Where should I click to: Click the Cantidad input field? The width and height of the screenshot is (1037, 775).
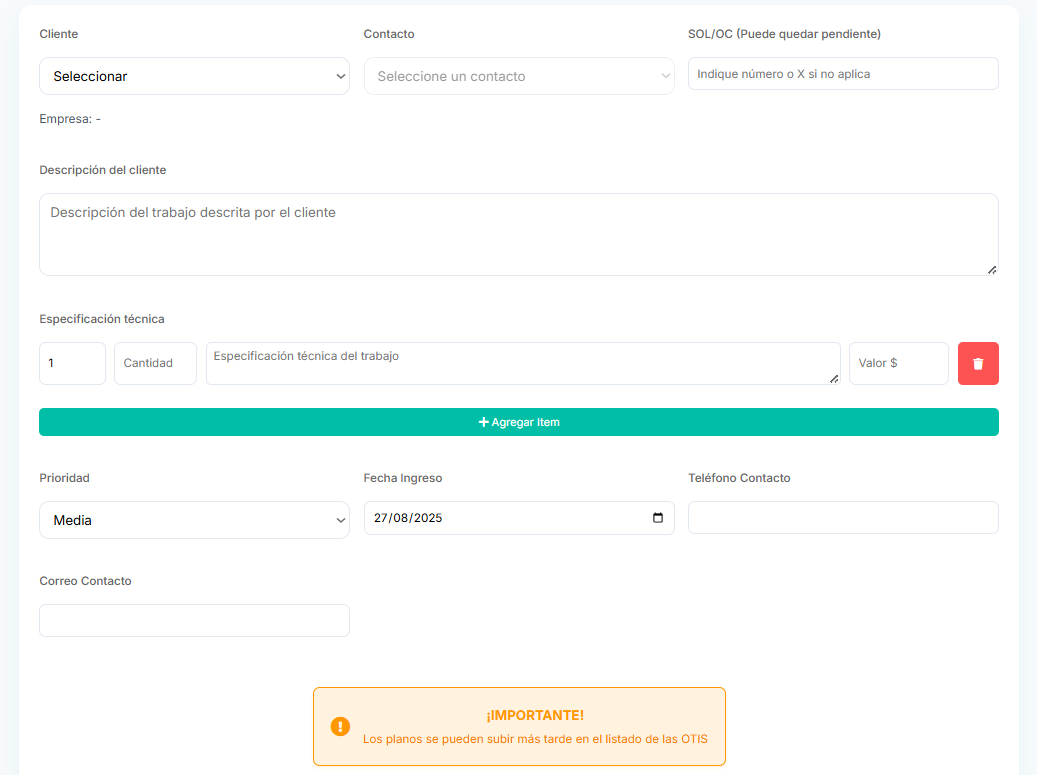(x=155, y=363)
